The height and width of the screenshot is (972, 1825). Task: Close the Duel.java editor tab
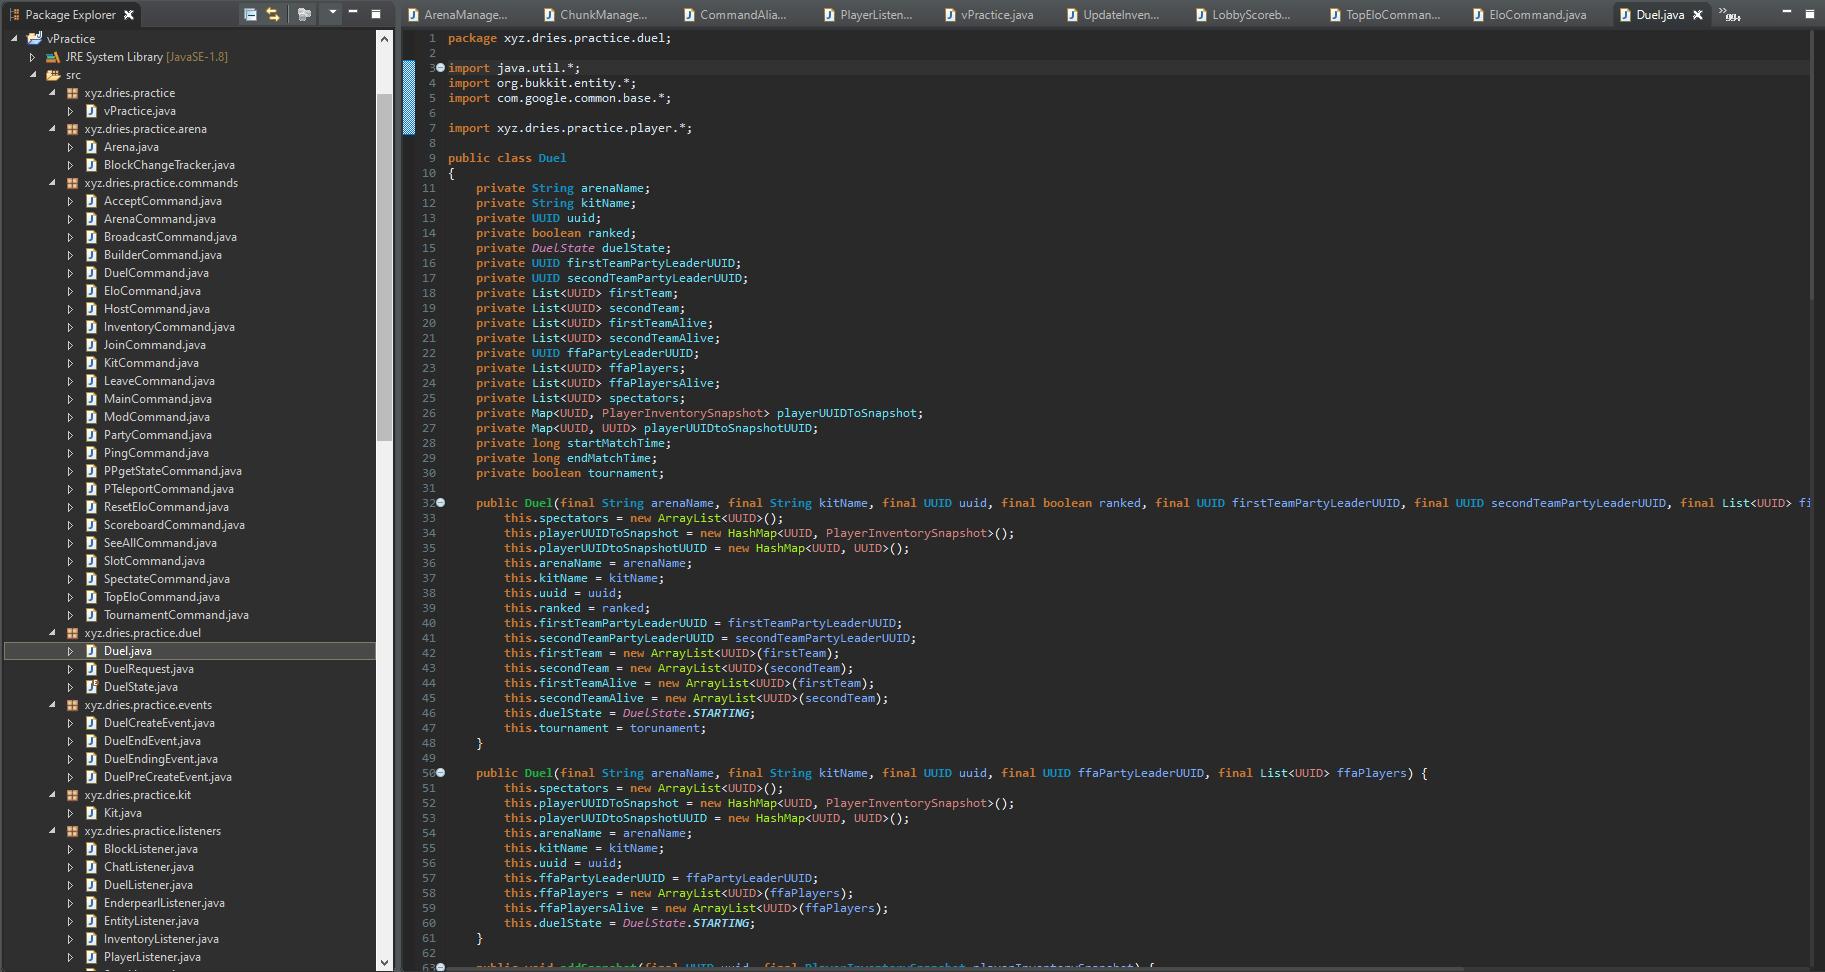[x=1697, y=15]
